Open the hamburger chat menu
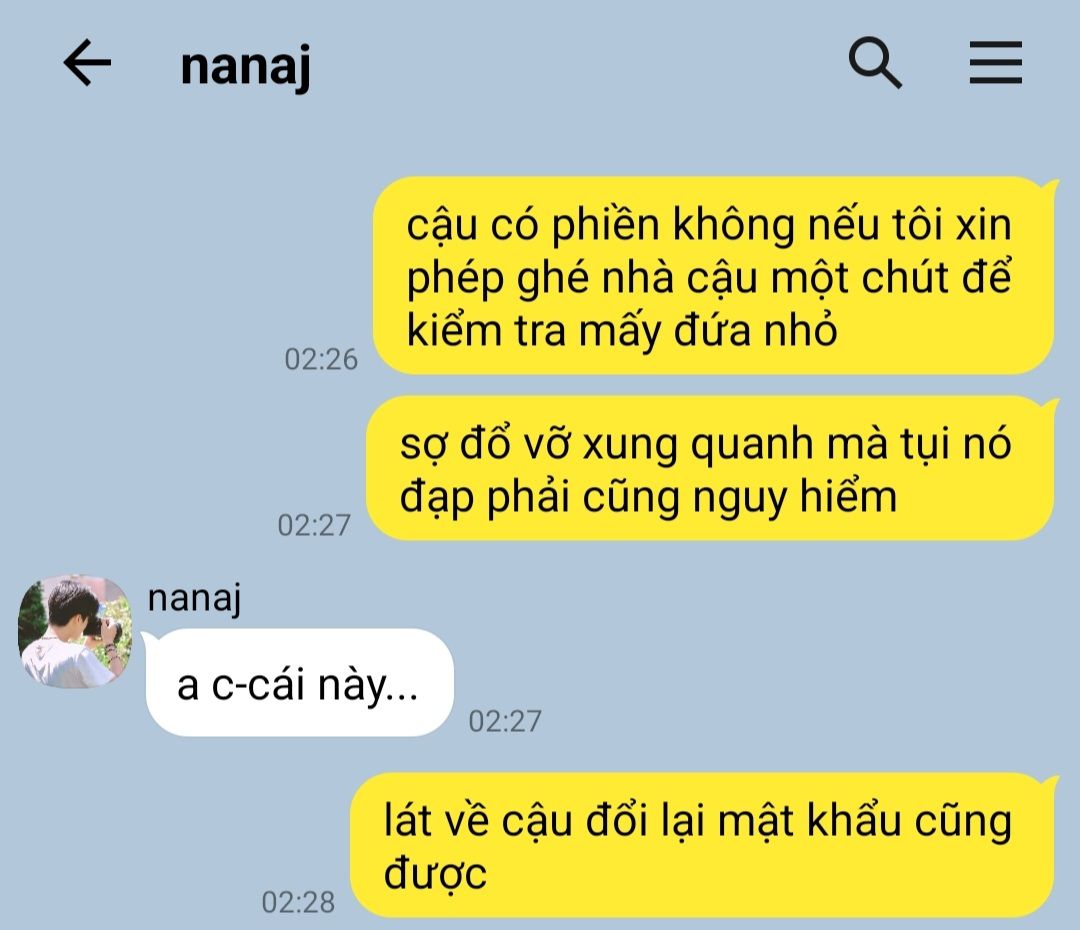 coord(995,63)
